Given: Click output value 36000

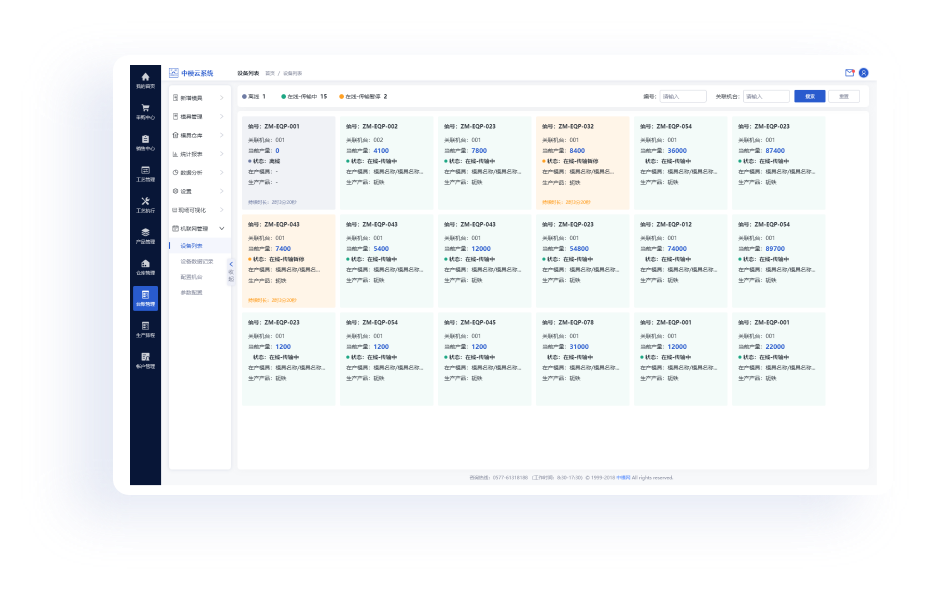Looking at the screenshot, I should (x=677, y=151).
